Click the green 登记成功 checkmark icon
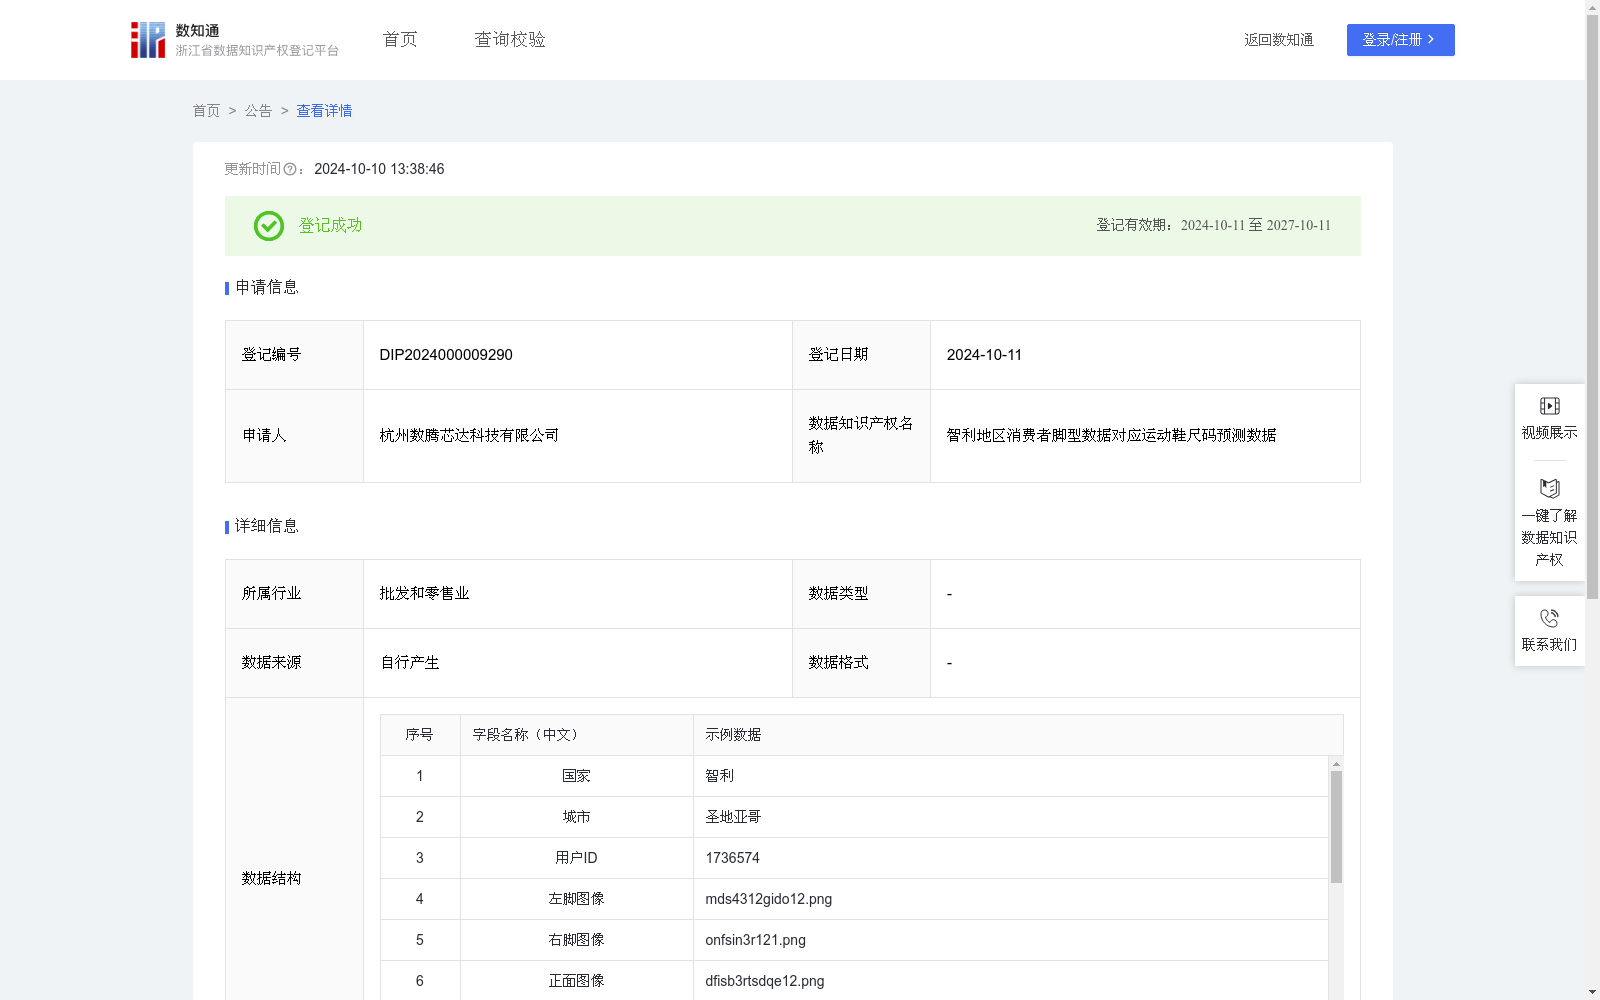The height and width of the screenshot is (1000, 1600). 268,226
